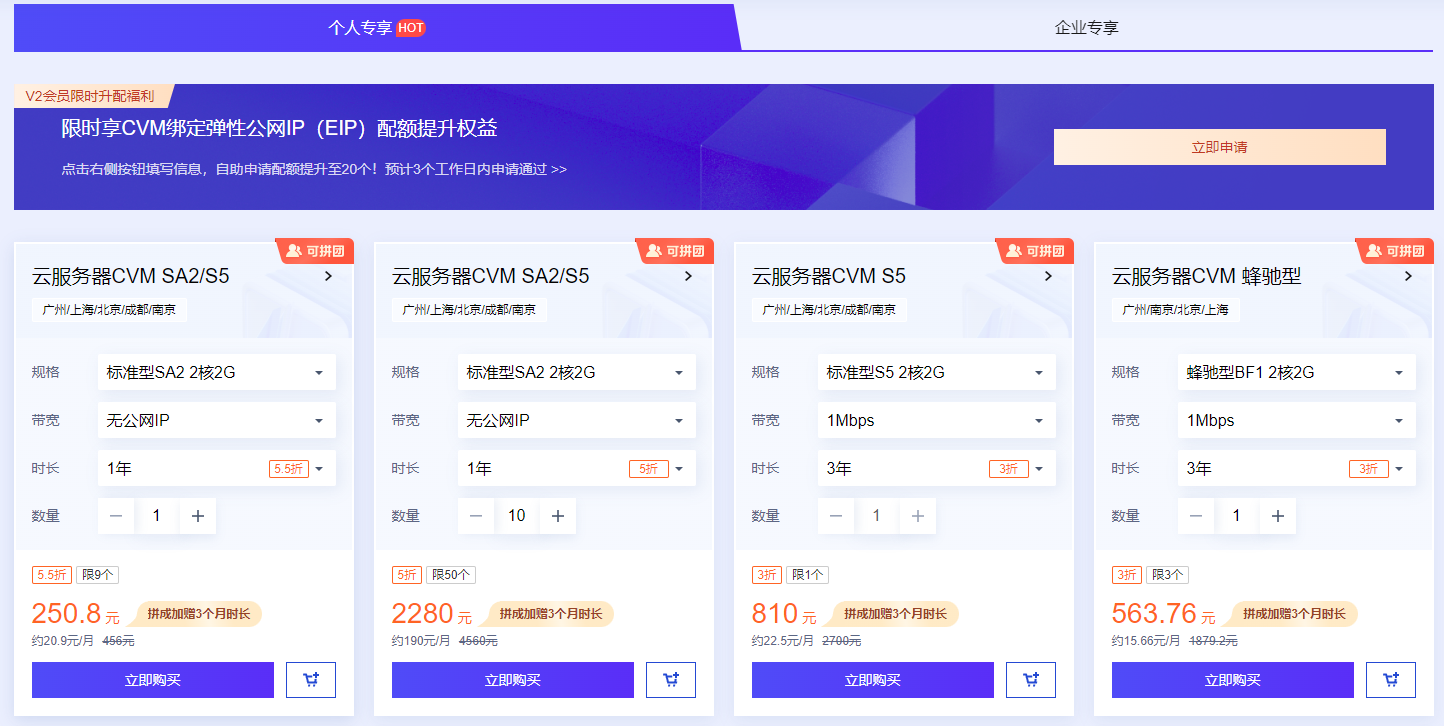Increase quantity on the 250.8元 card
This screenshot has width=1444, height=726.
[198, 516]
